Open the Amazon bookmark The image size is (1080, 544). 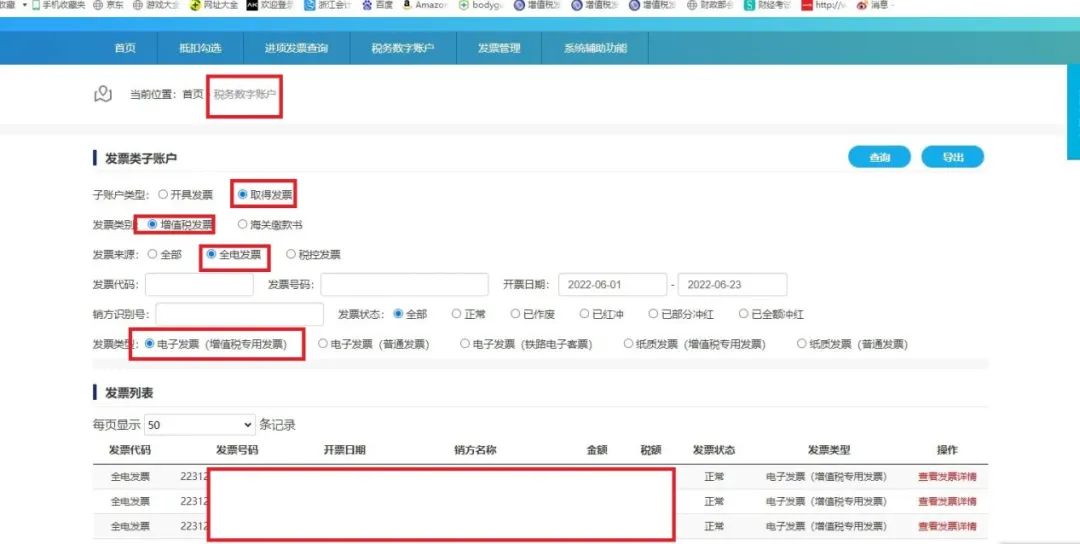click(x=425, y=5)
